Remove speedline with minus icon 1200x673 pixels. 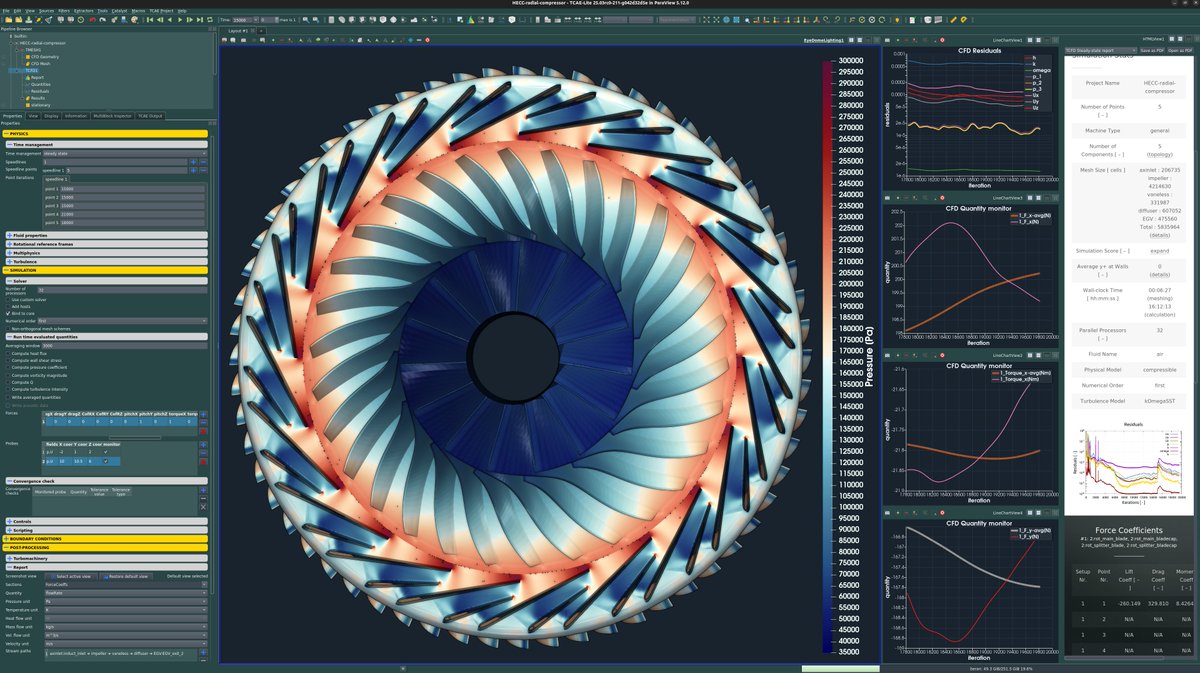point(203,162)
